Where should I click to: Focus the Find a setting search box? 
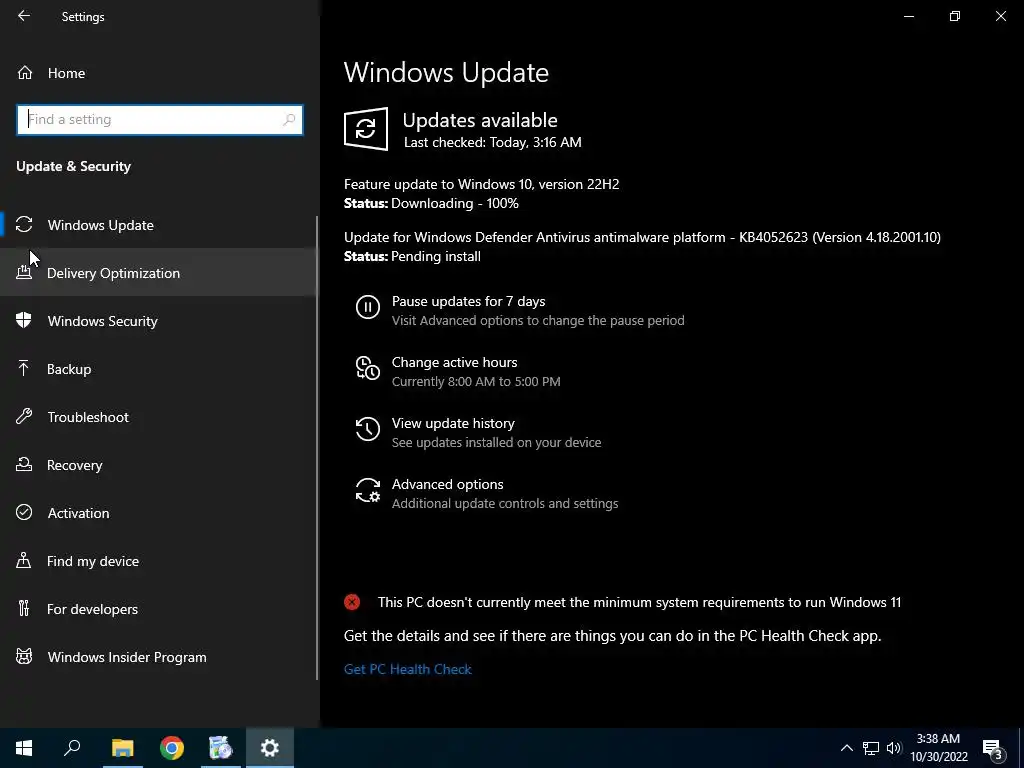click(160, 120)
